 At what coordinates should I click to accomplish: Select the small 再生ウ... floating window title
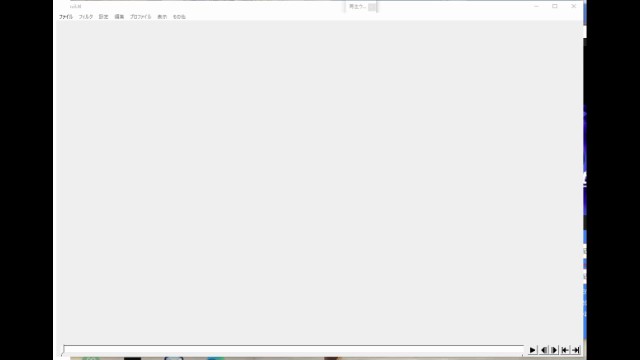(x=357, y=7)
